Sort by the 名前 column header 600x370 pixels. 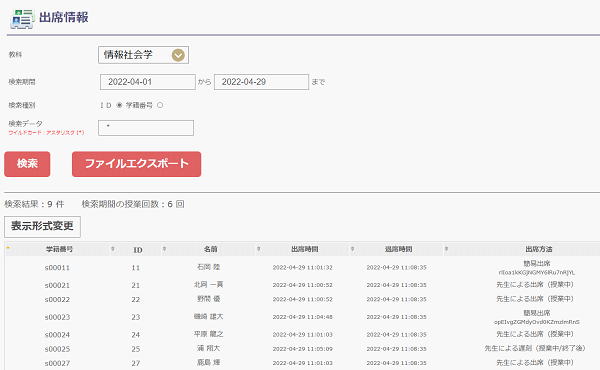tap(210, 249)
